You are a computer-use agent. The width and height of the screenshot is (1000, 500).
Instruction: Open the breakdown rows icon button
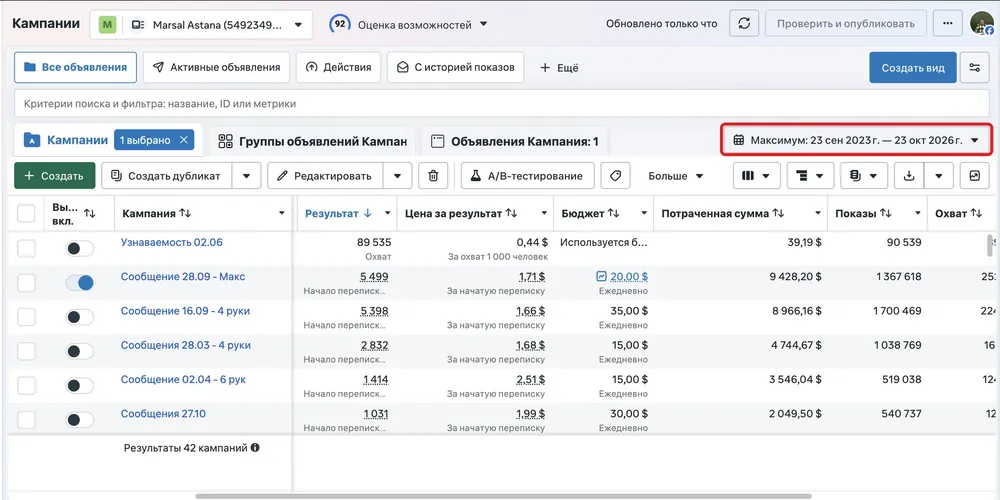click(810, 176)
